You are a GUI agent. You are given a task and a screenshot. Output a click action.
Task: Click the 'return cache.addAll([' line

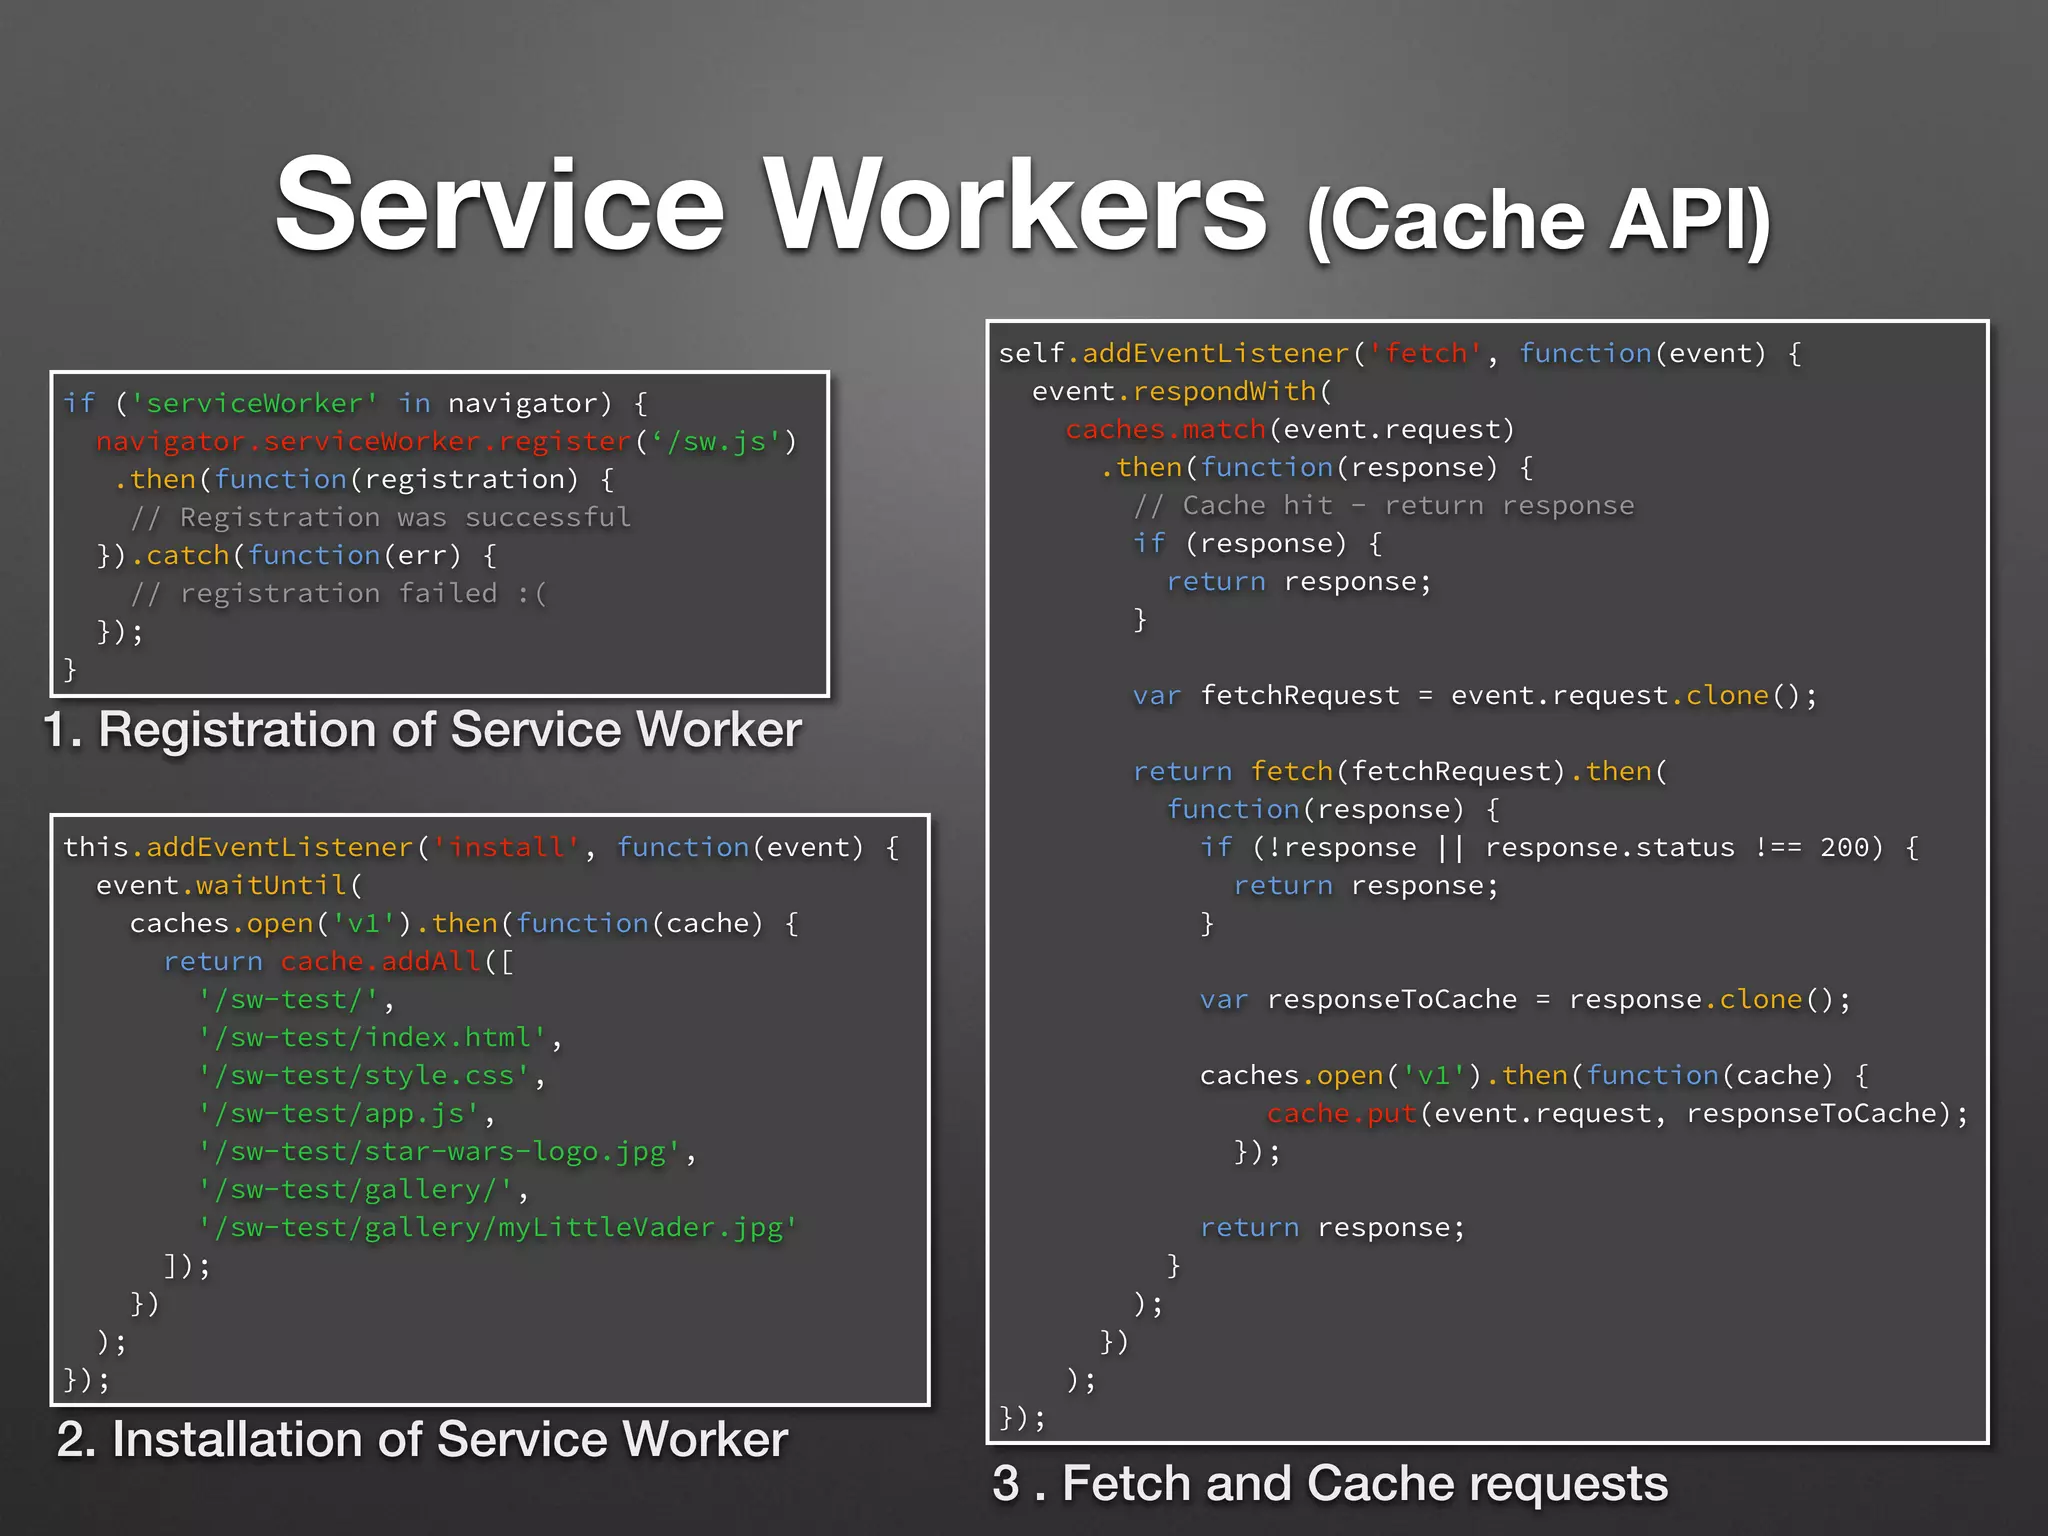coord(339,961)
